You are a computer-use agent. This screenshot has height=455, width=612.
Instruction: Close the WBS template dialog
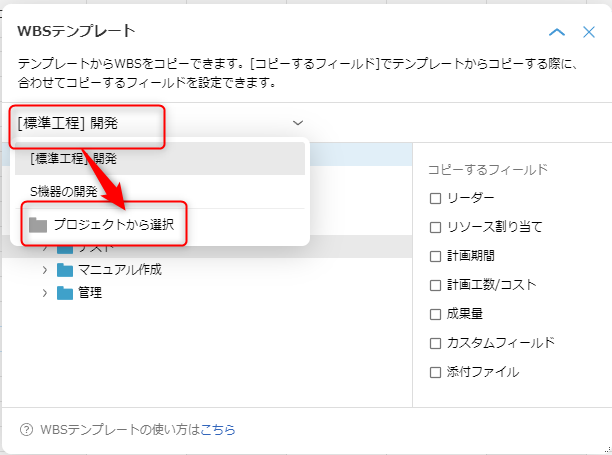589,32
